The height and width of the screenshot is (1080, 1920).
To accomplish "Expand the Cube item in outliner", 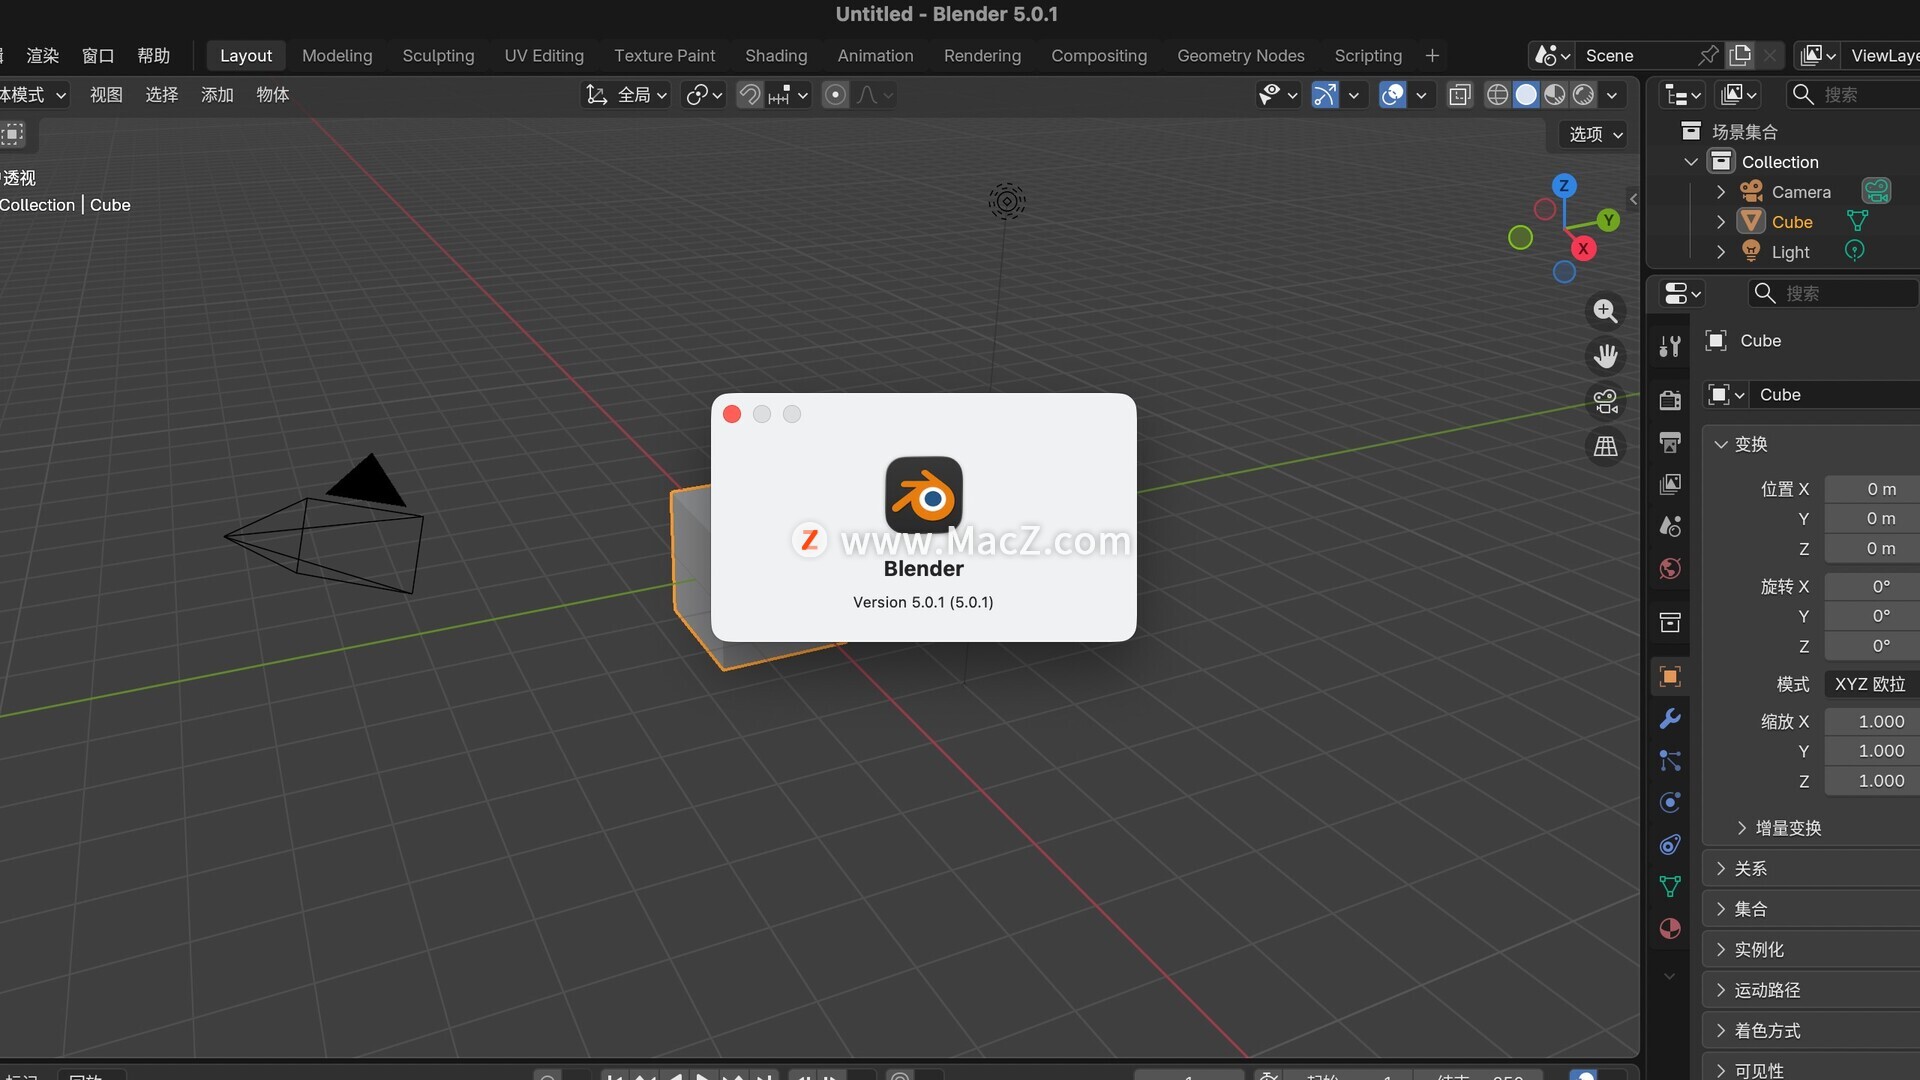I will [1720, 222].
